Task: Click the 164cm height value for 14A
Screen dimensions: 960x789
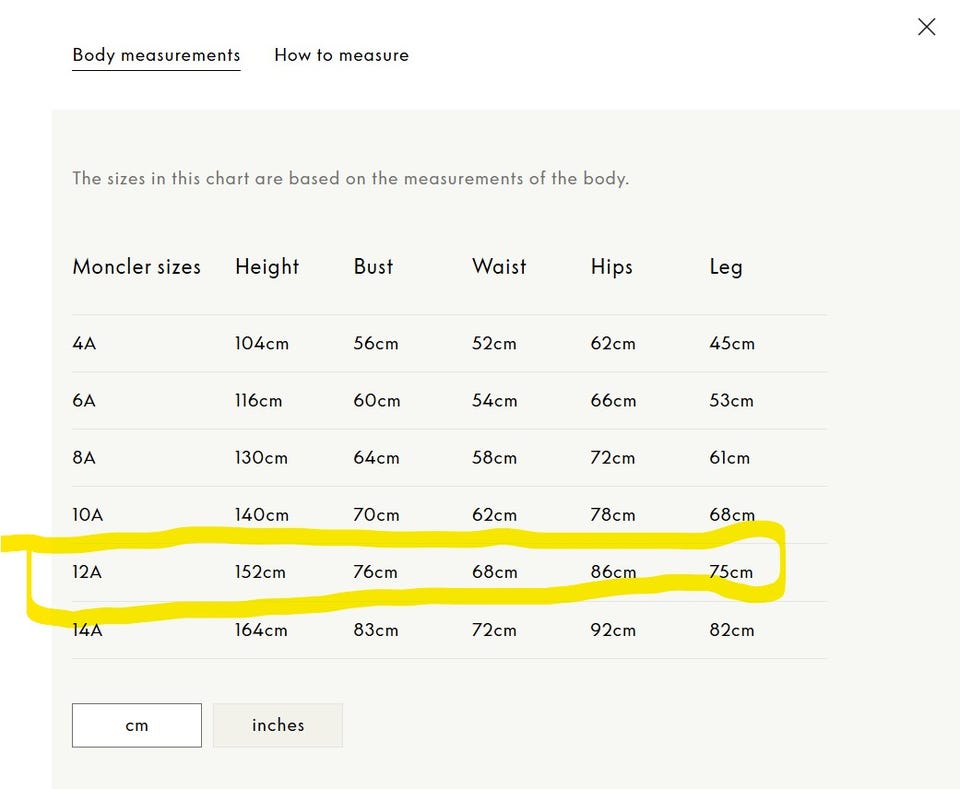Action: point(261,630)
